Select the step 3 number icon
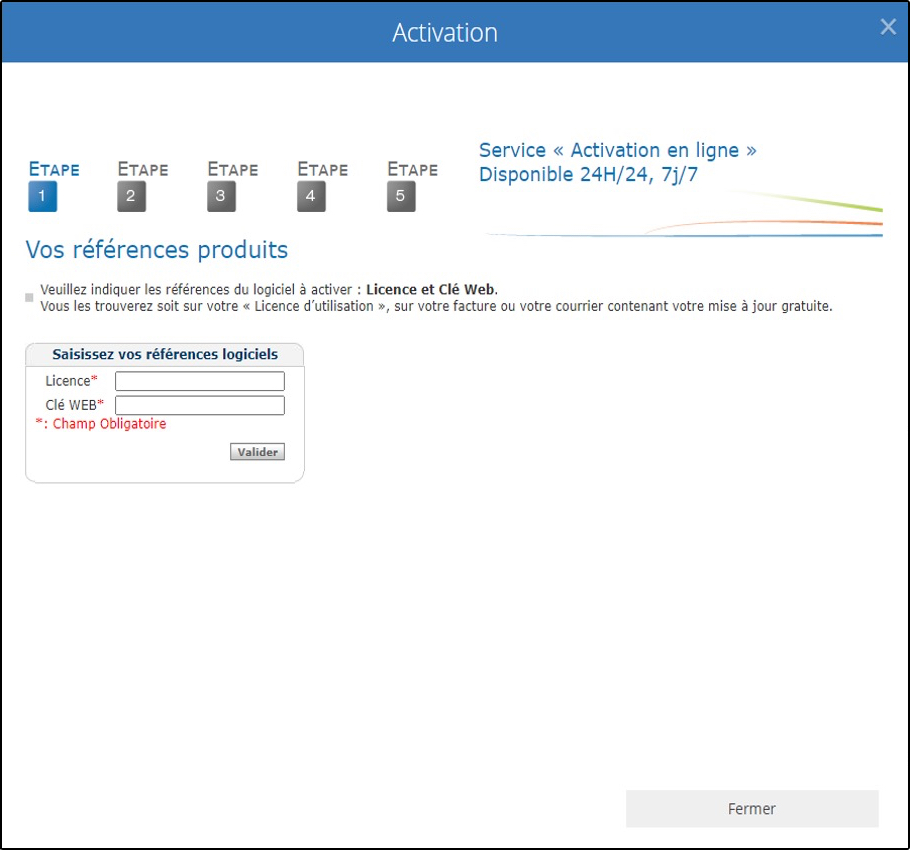The width and height of the screenshot is (910, 850). 221,197
